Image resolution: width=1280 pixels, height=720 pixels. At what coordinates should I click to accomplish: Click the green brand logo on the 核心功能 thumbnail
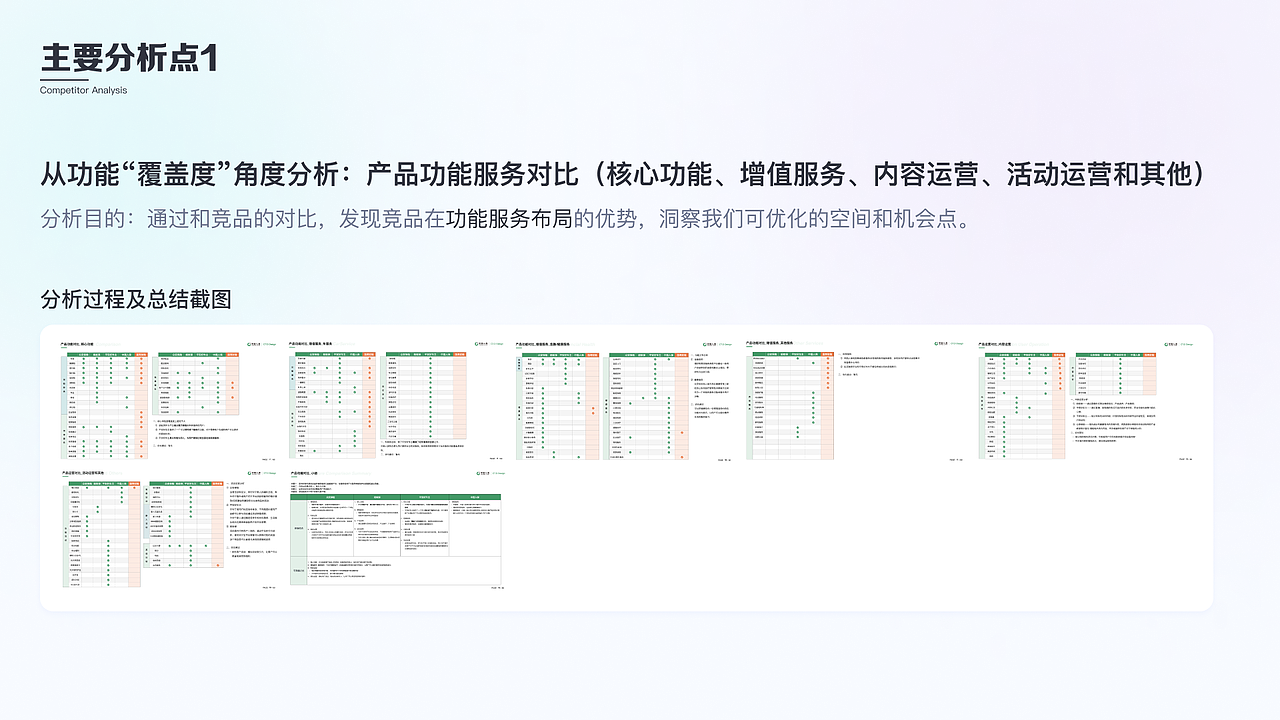pyautogui.click(x=249, y=344)
